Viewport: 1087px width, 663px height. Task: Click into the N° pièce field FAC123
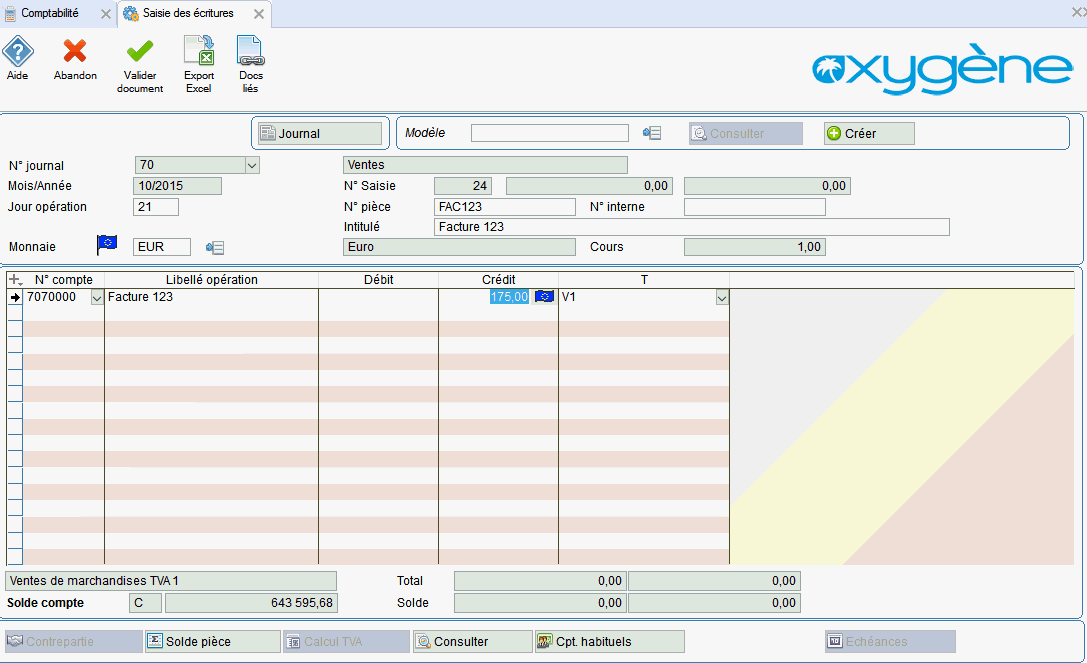pyautogui.click(x=505, y=207)
